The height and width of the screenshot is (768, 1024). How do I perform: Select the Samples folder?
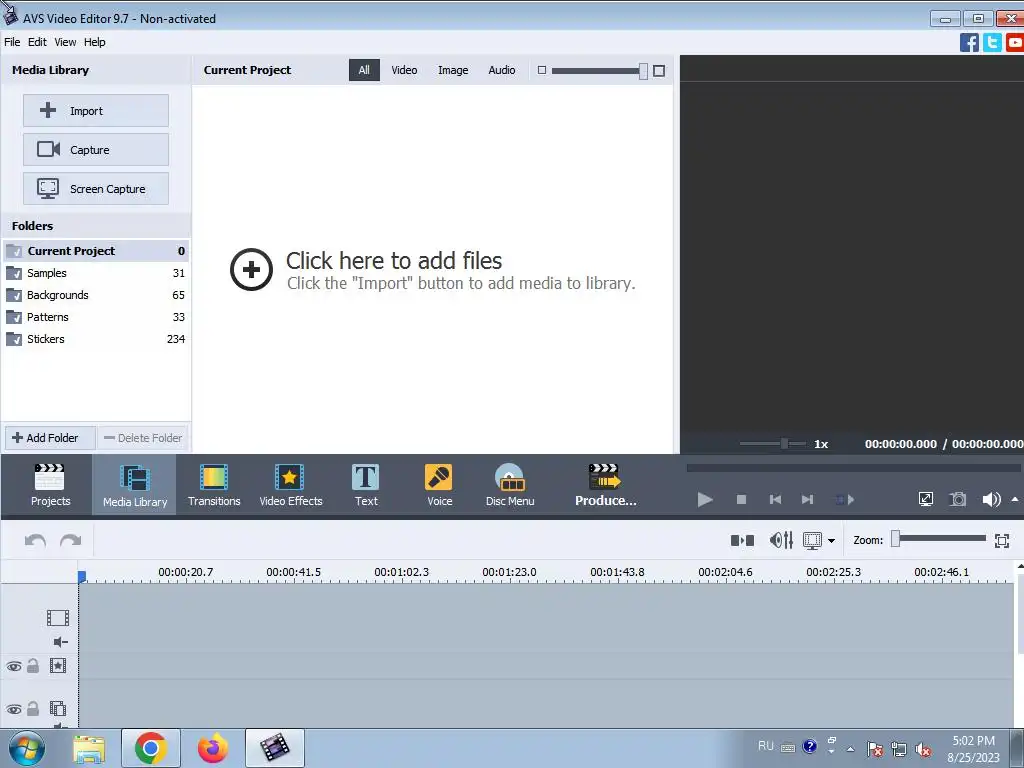click(96, 273)
